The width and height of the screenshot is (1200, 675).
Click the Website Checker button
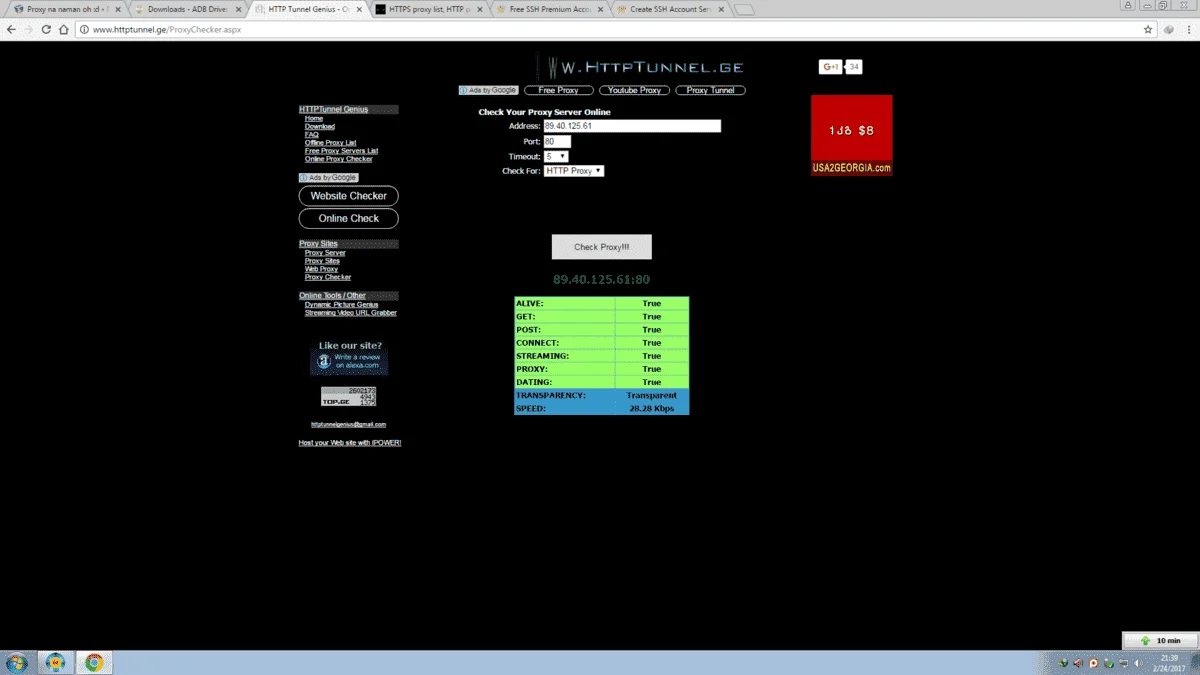(348, 196)
